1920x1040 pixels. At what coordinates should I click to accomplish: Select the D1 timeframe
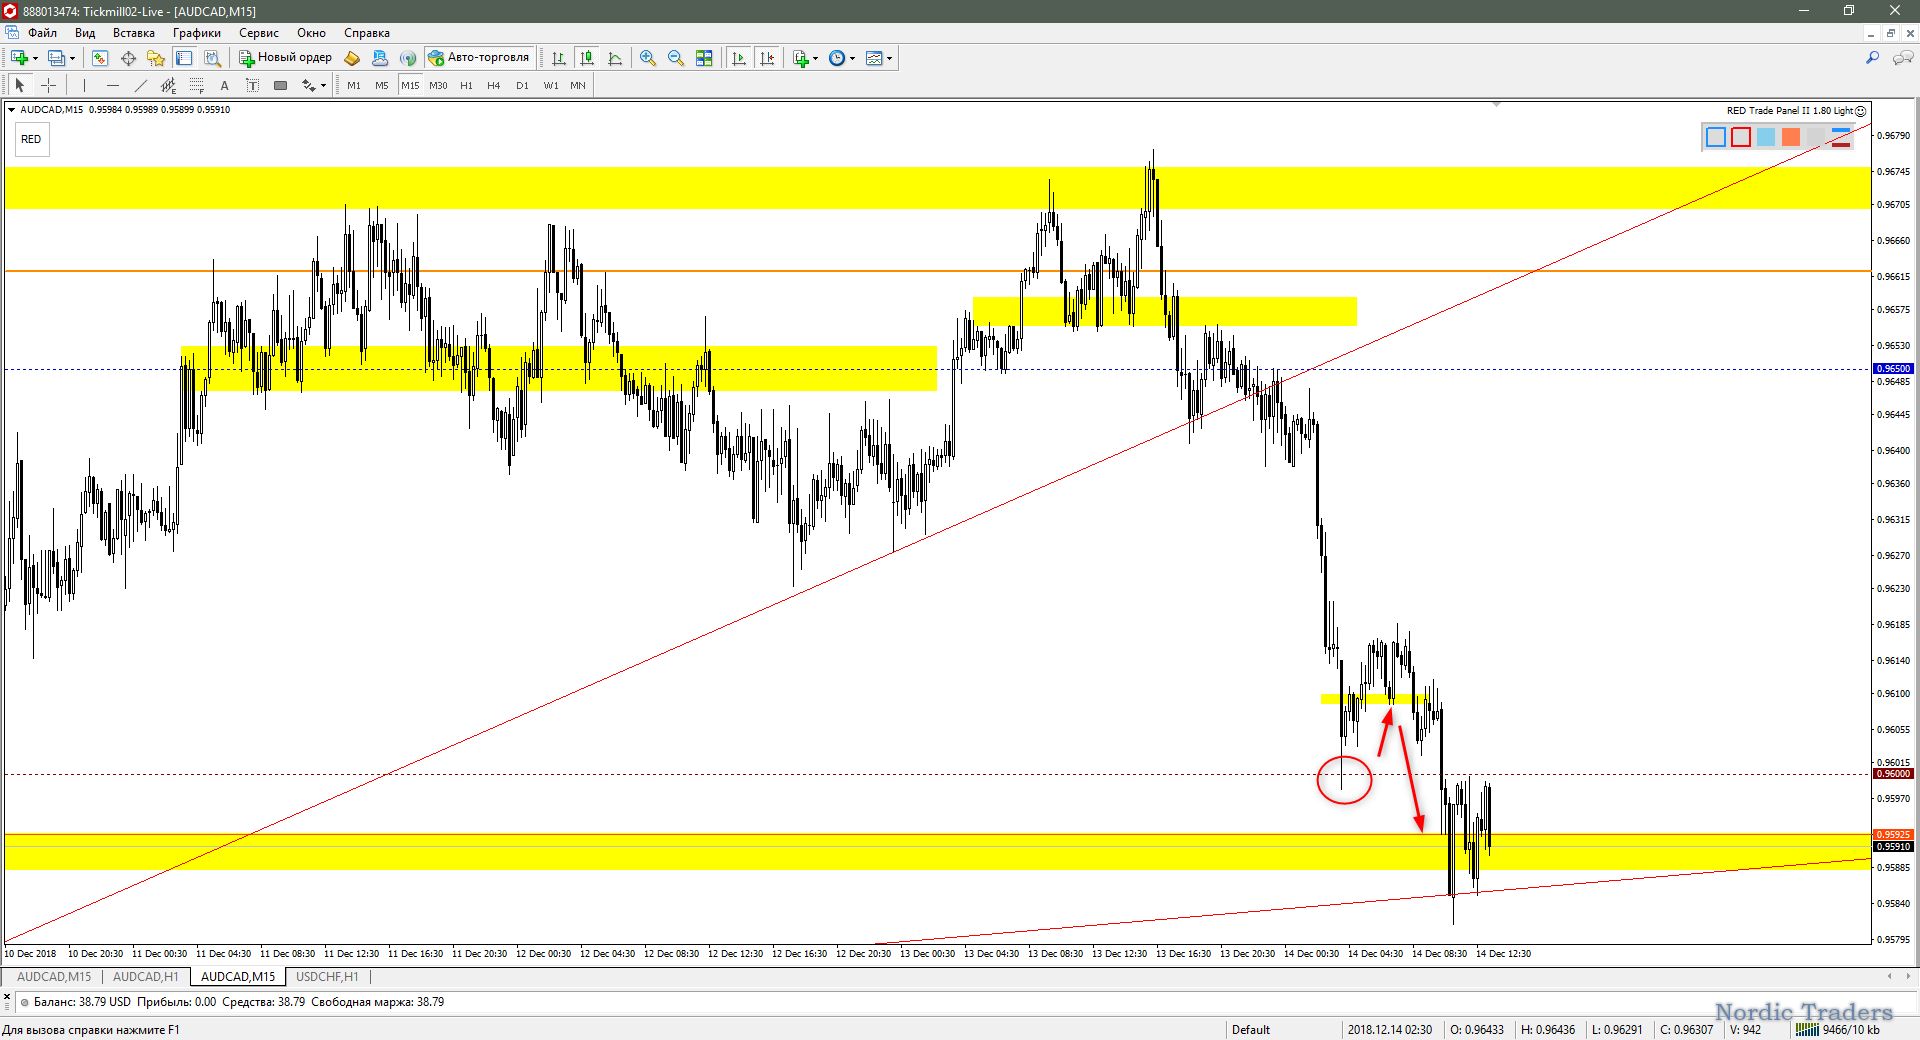[x=522, y=85]
